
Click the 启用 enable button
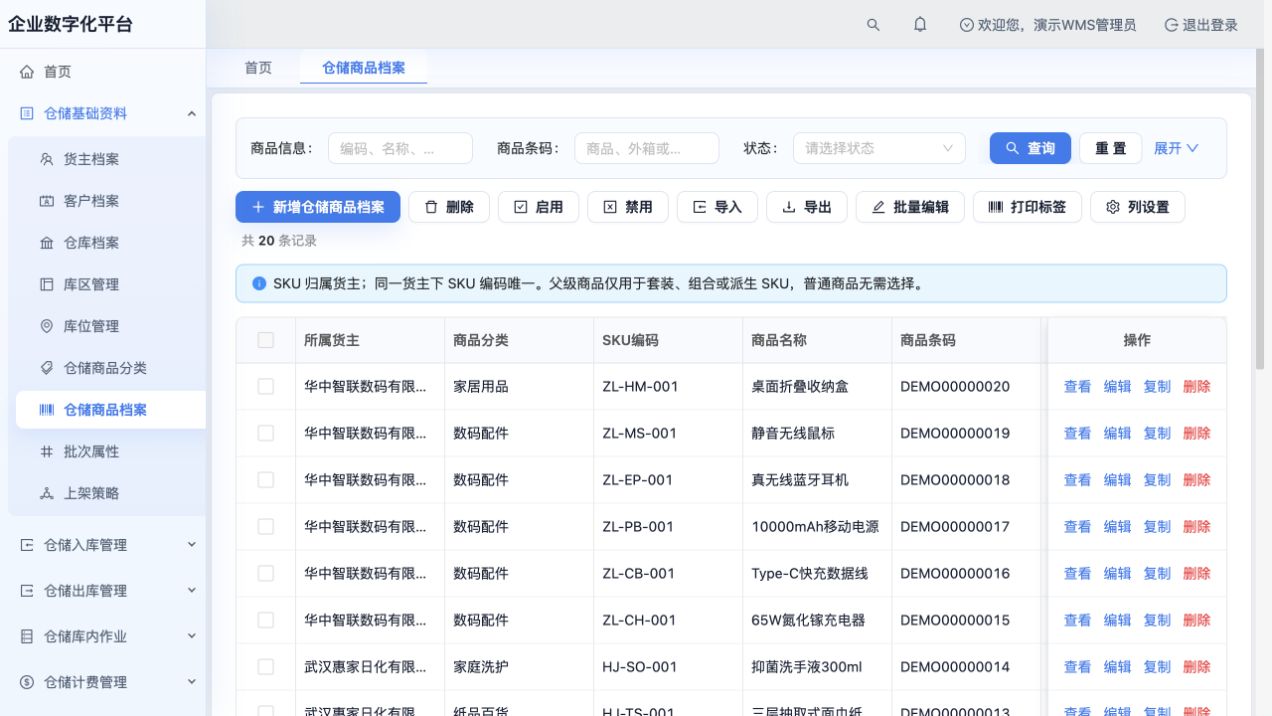click(538, 207)
